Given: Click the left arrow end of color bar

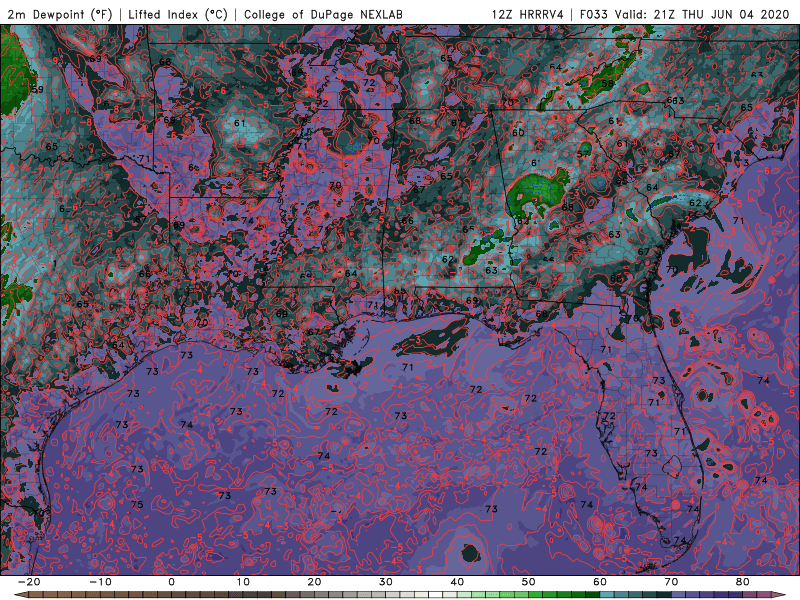Looking at the screenshot, I should 20,595.
